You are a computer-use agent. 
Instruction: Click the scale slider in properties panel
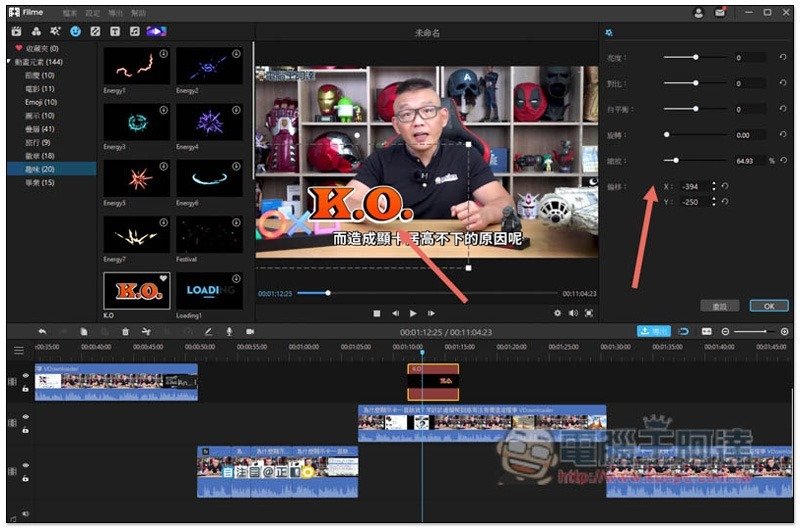[x=677, y=160]
